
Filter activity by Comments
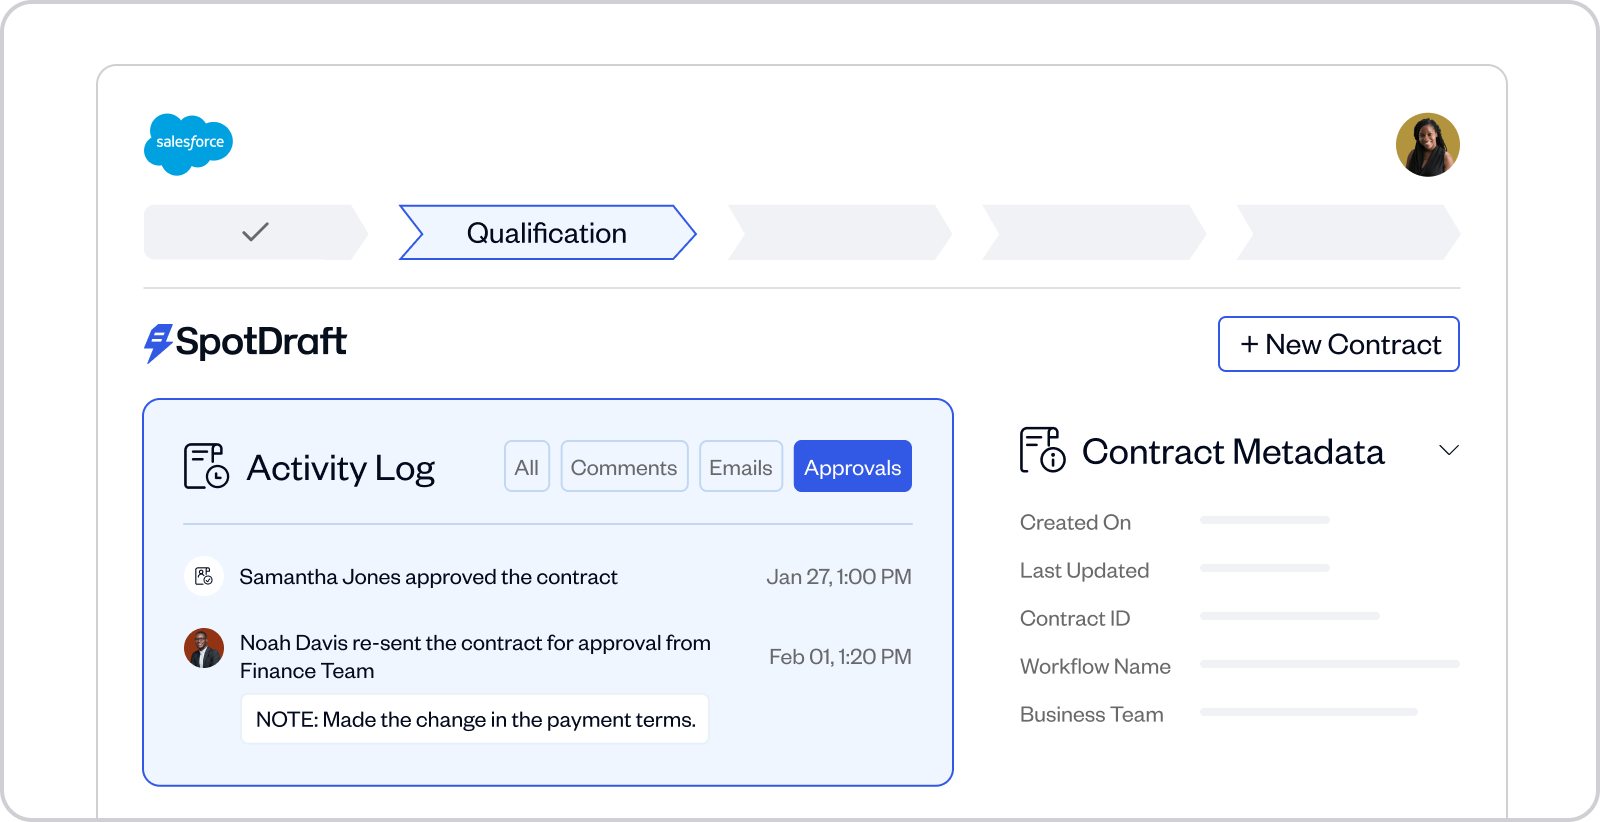[x=624, y=467]
